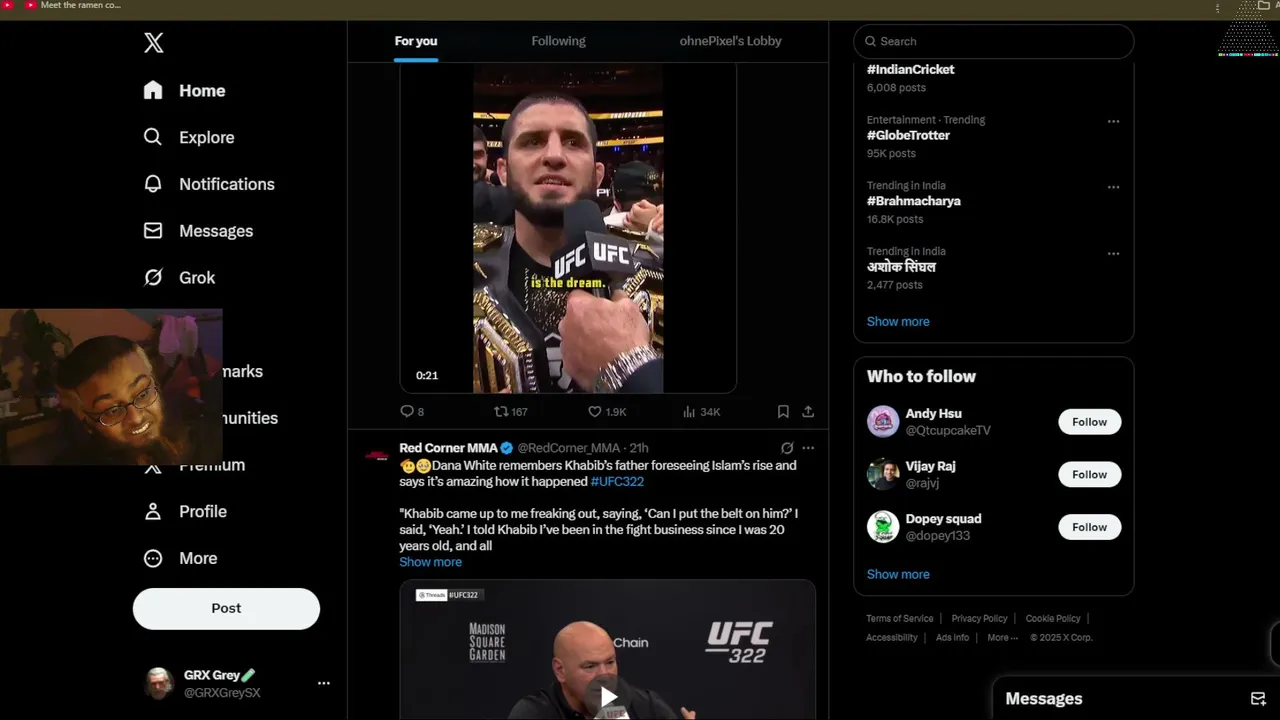Open Terms of Service link
Screen dimensions: 1280x720
(899, 619)
